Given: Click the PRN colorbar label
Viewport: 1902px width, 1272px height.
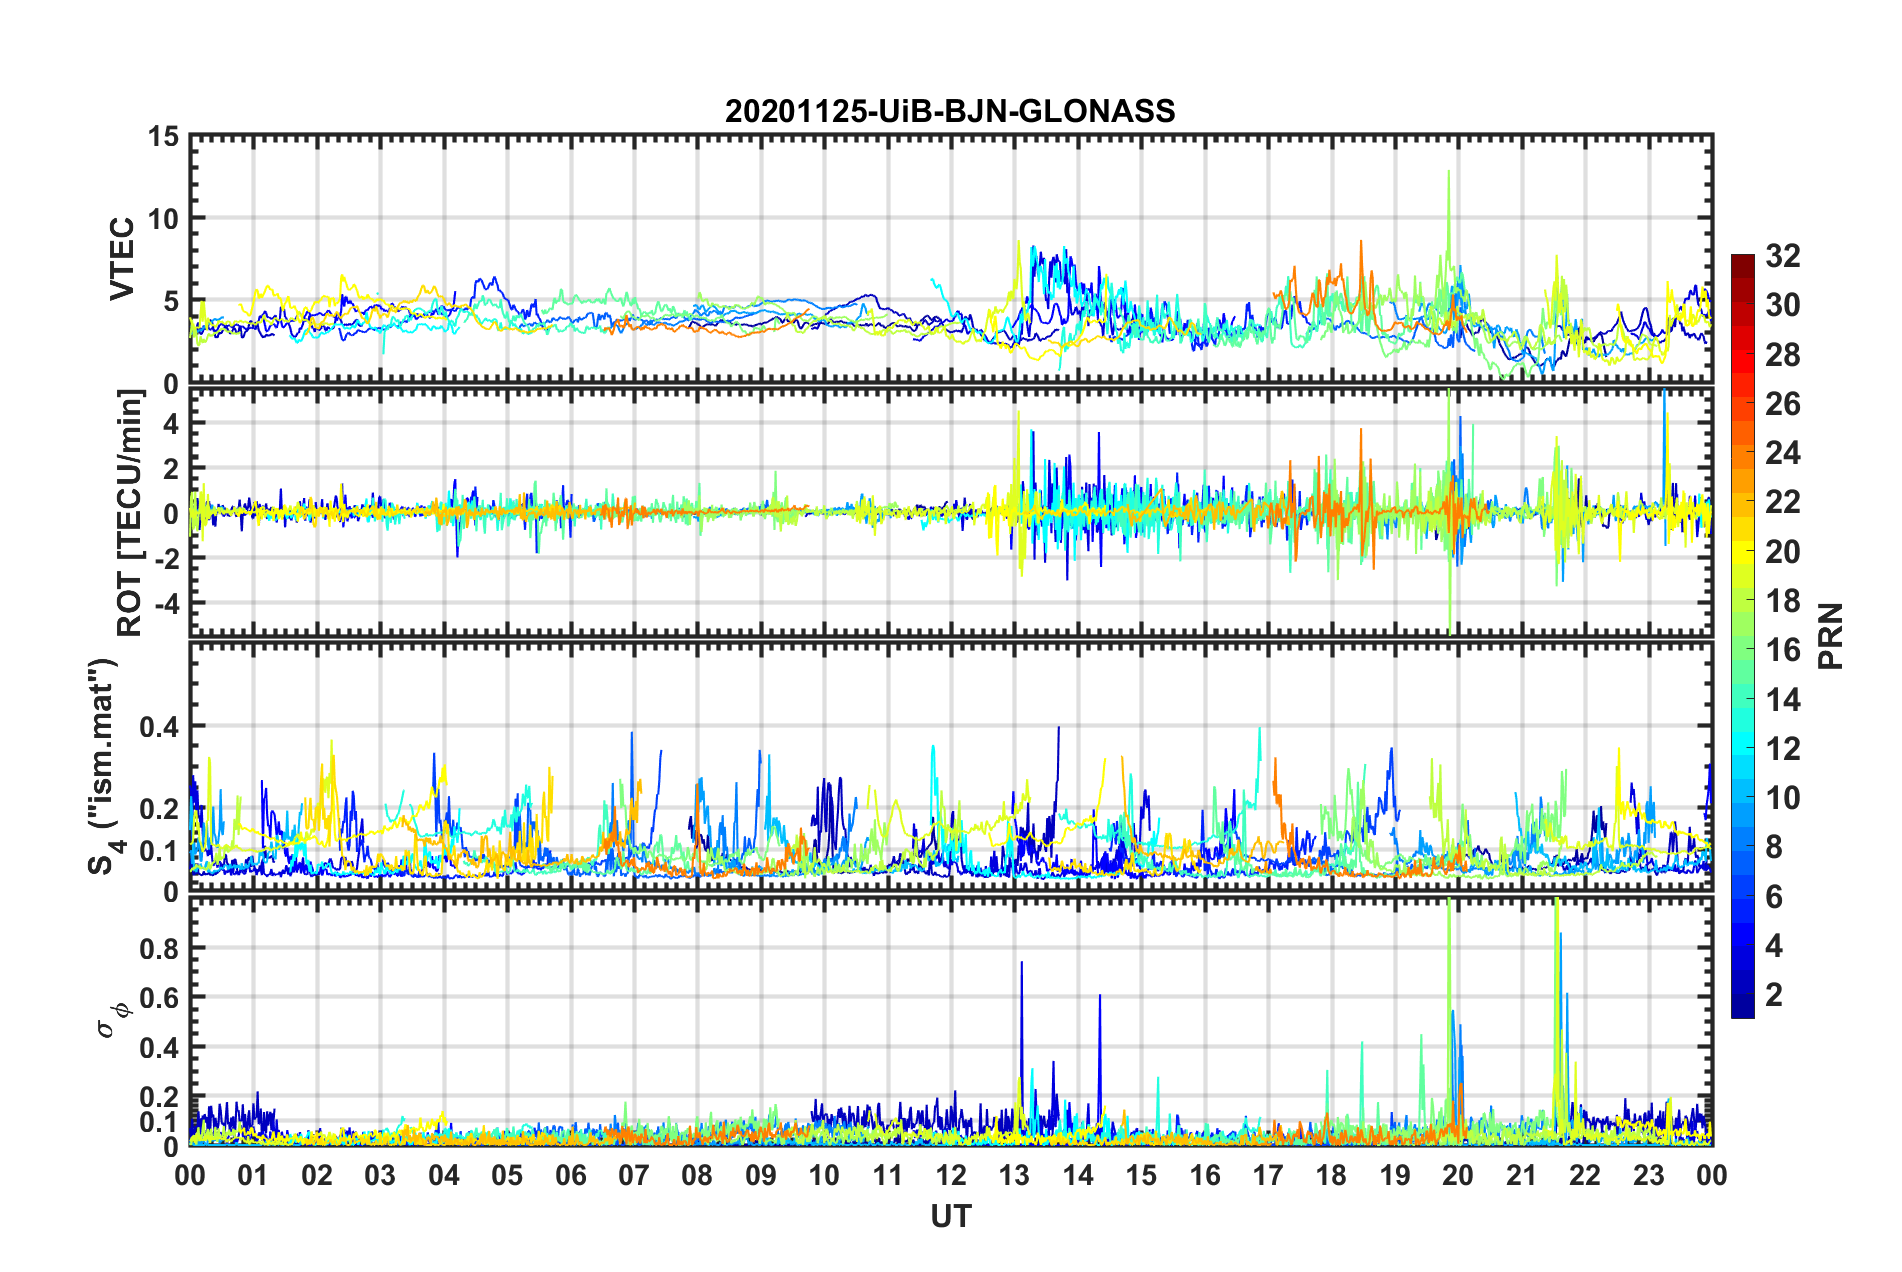Looking at the screenshot, I should (1830, 636).
